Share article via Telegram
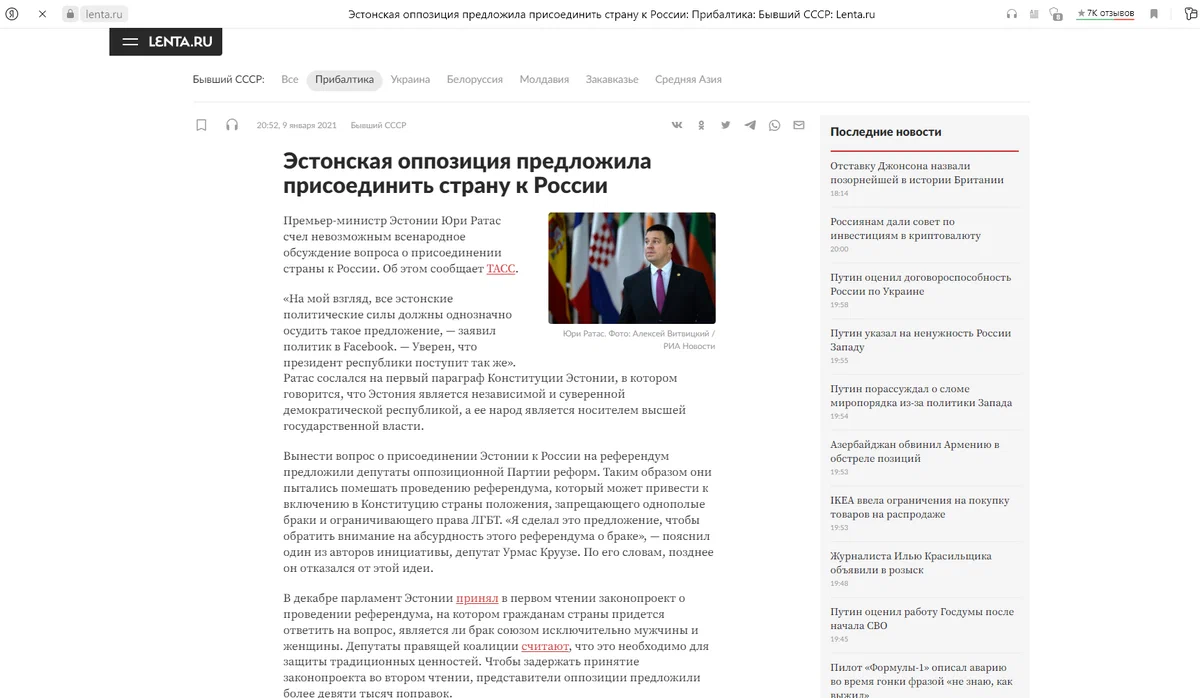 pos(750,125)
